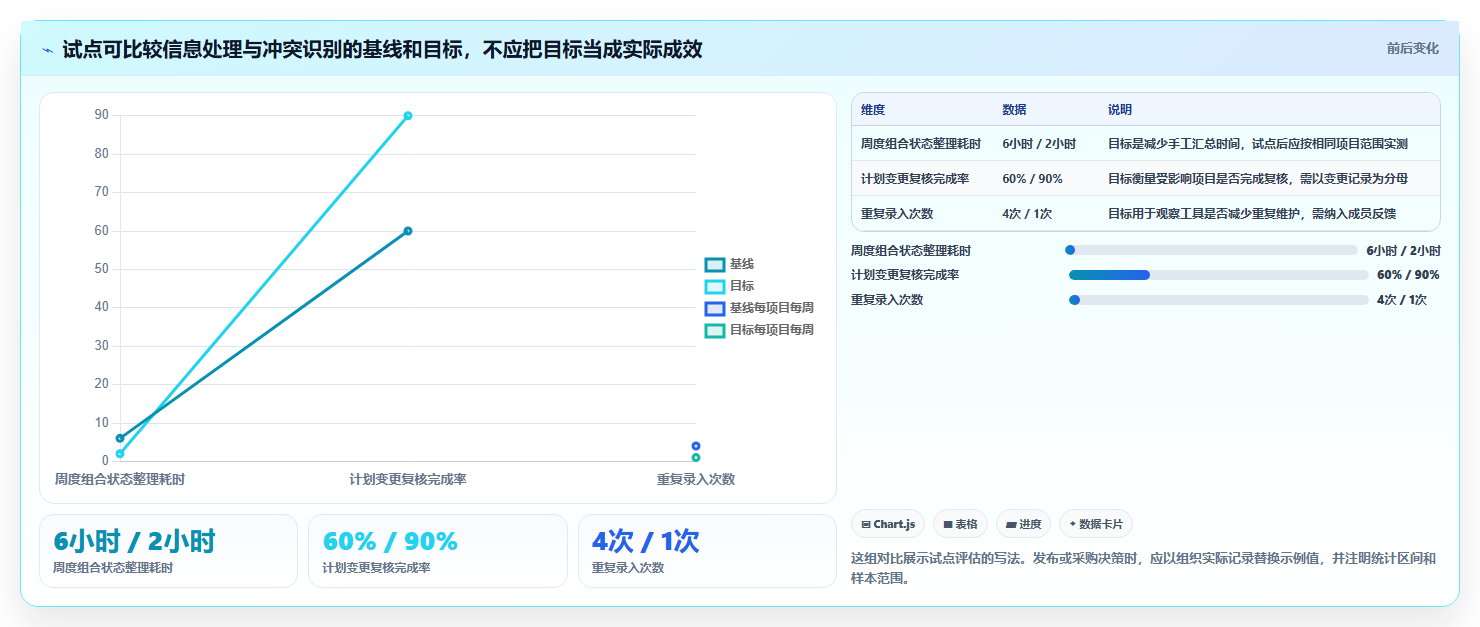
Task: Toggle the 基线每项目每周 legend entry
Action: pos(759,308)
